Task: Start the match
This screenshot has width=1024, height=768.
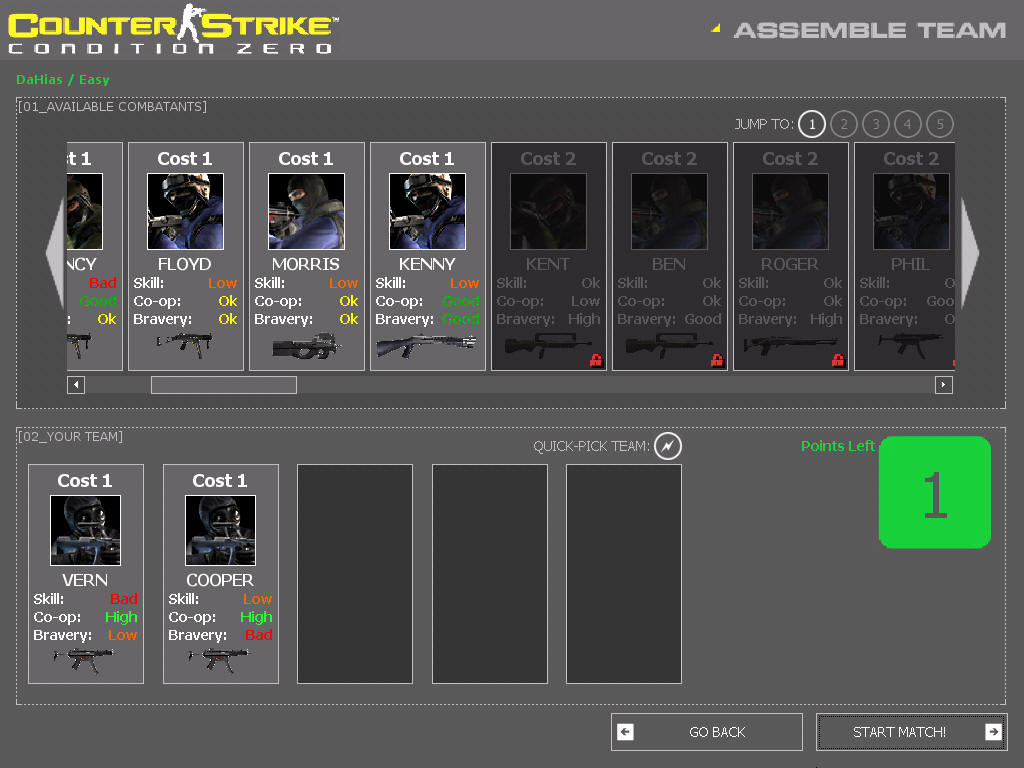Action: [x=912, y=732]
